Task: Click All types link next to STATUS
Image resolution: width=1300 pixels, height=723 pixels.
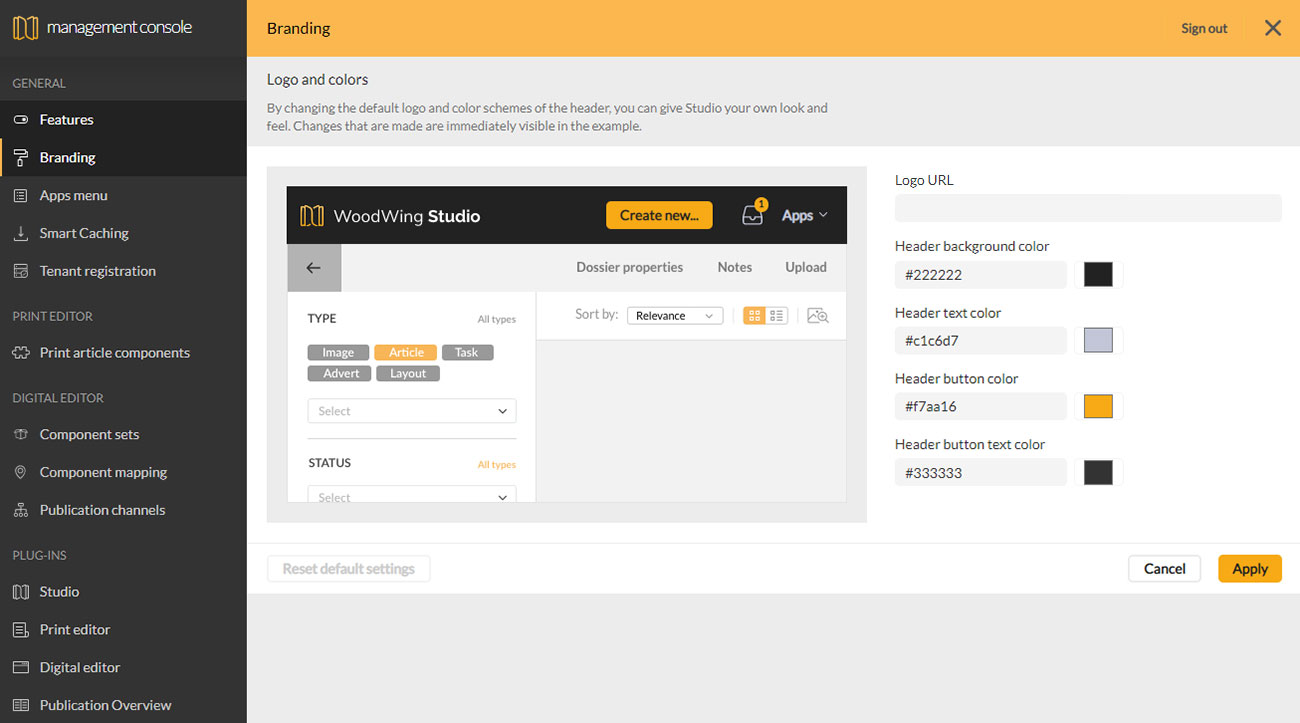Action: coord(497,465)
